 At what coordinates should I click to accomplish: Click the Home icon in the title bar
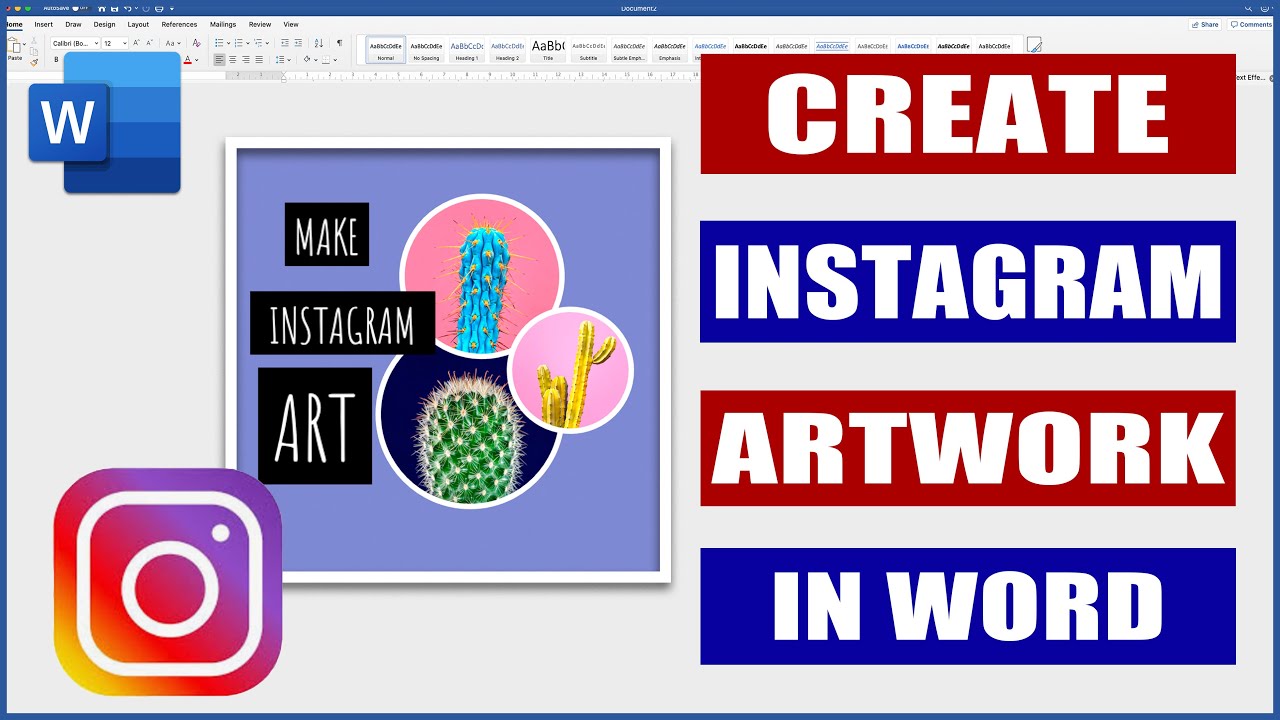(101, 9)
